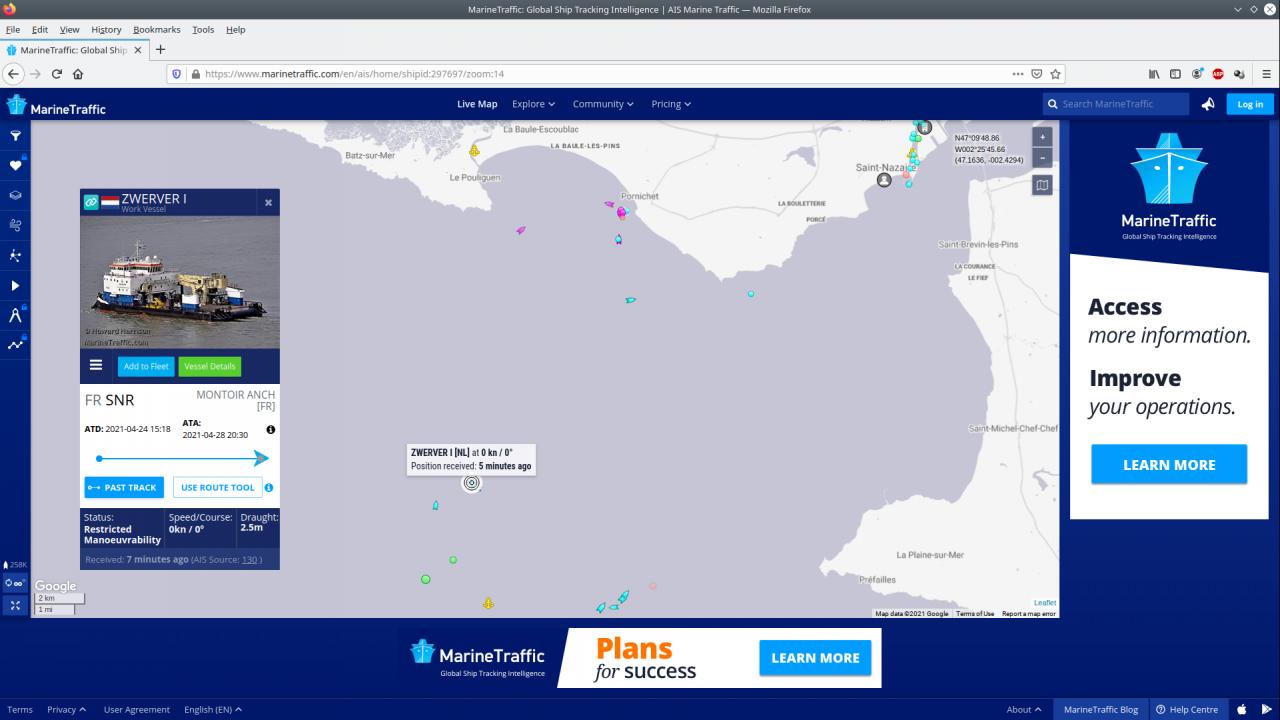Image resolution: width=1280 pixels, height=720 pixels.
Task: Open My Fleets heart icon in sidebar
Action: 15,165
